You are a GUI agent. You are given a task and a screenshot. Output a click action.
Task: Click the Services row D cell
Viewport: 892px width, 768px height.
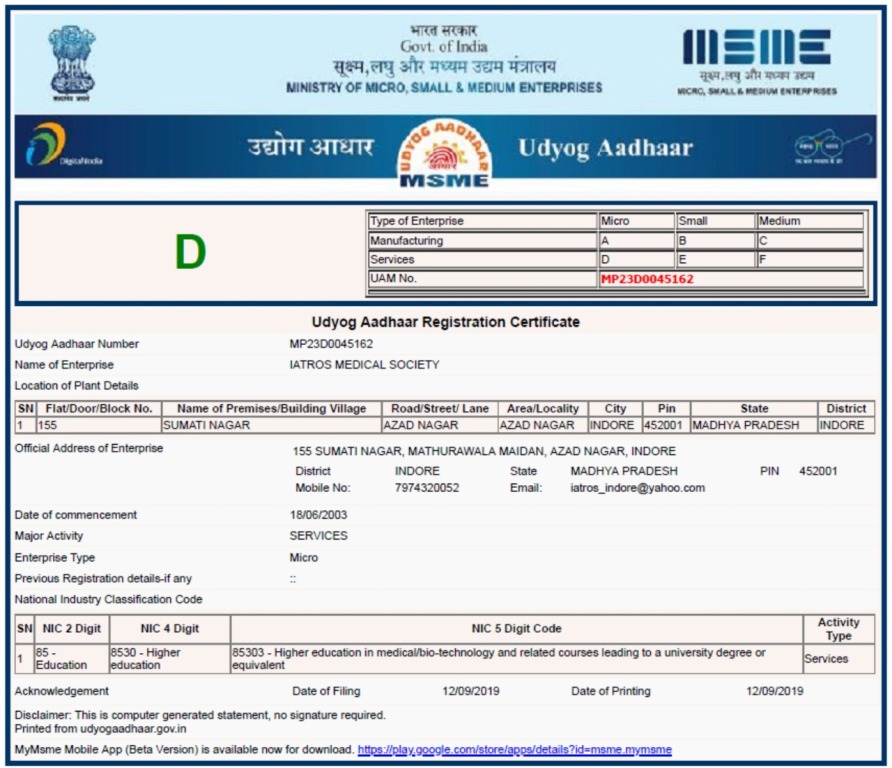tap(635, 260)
